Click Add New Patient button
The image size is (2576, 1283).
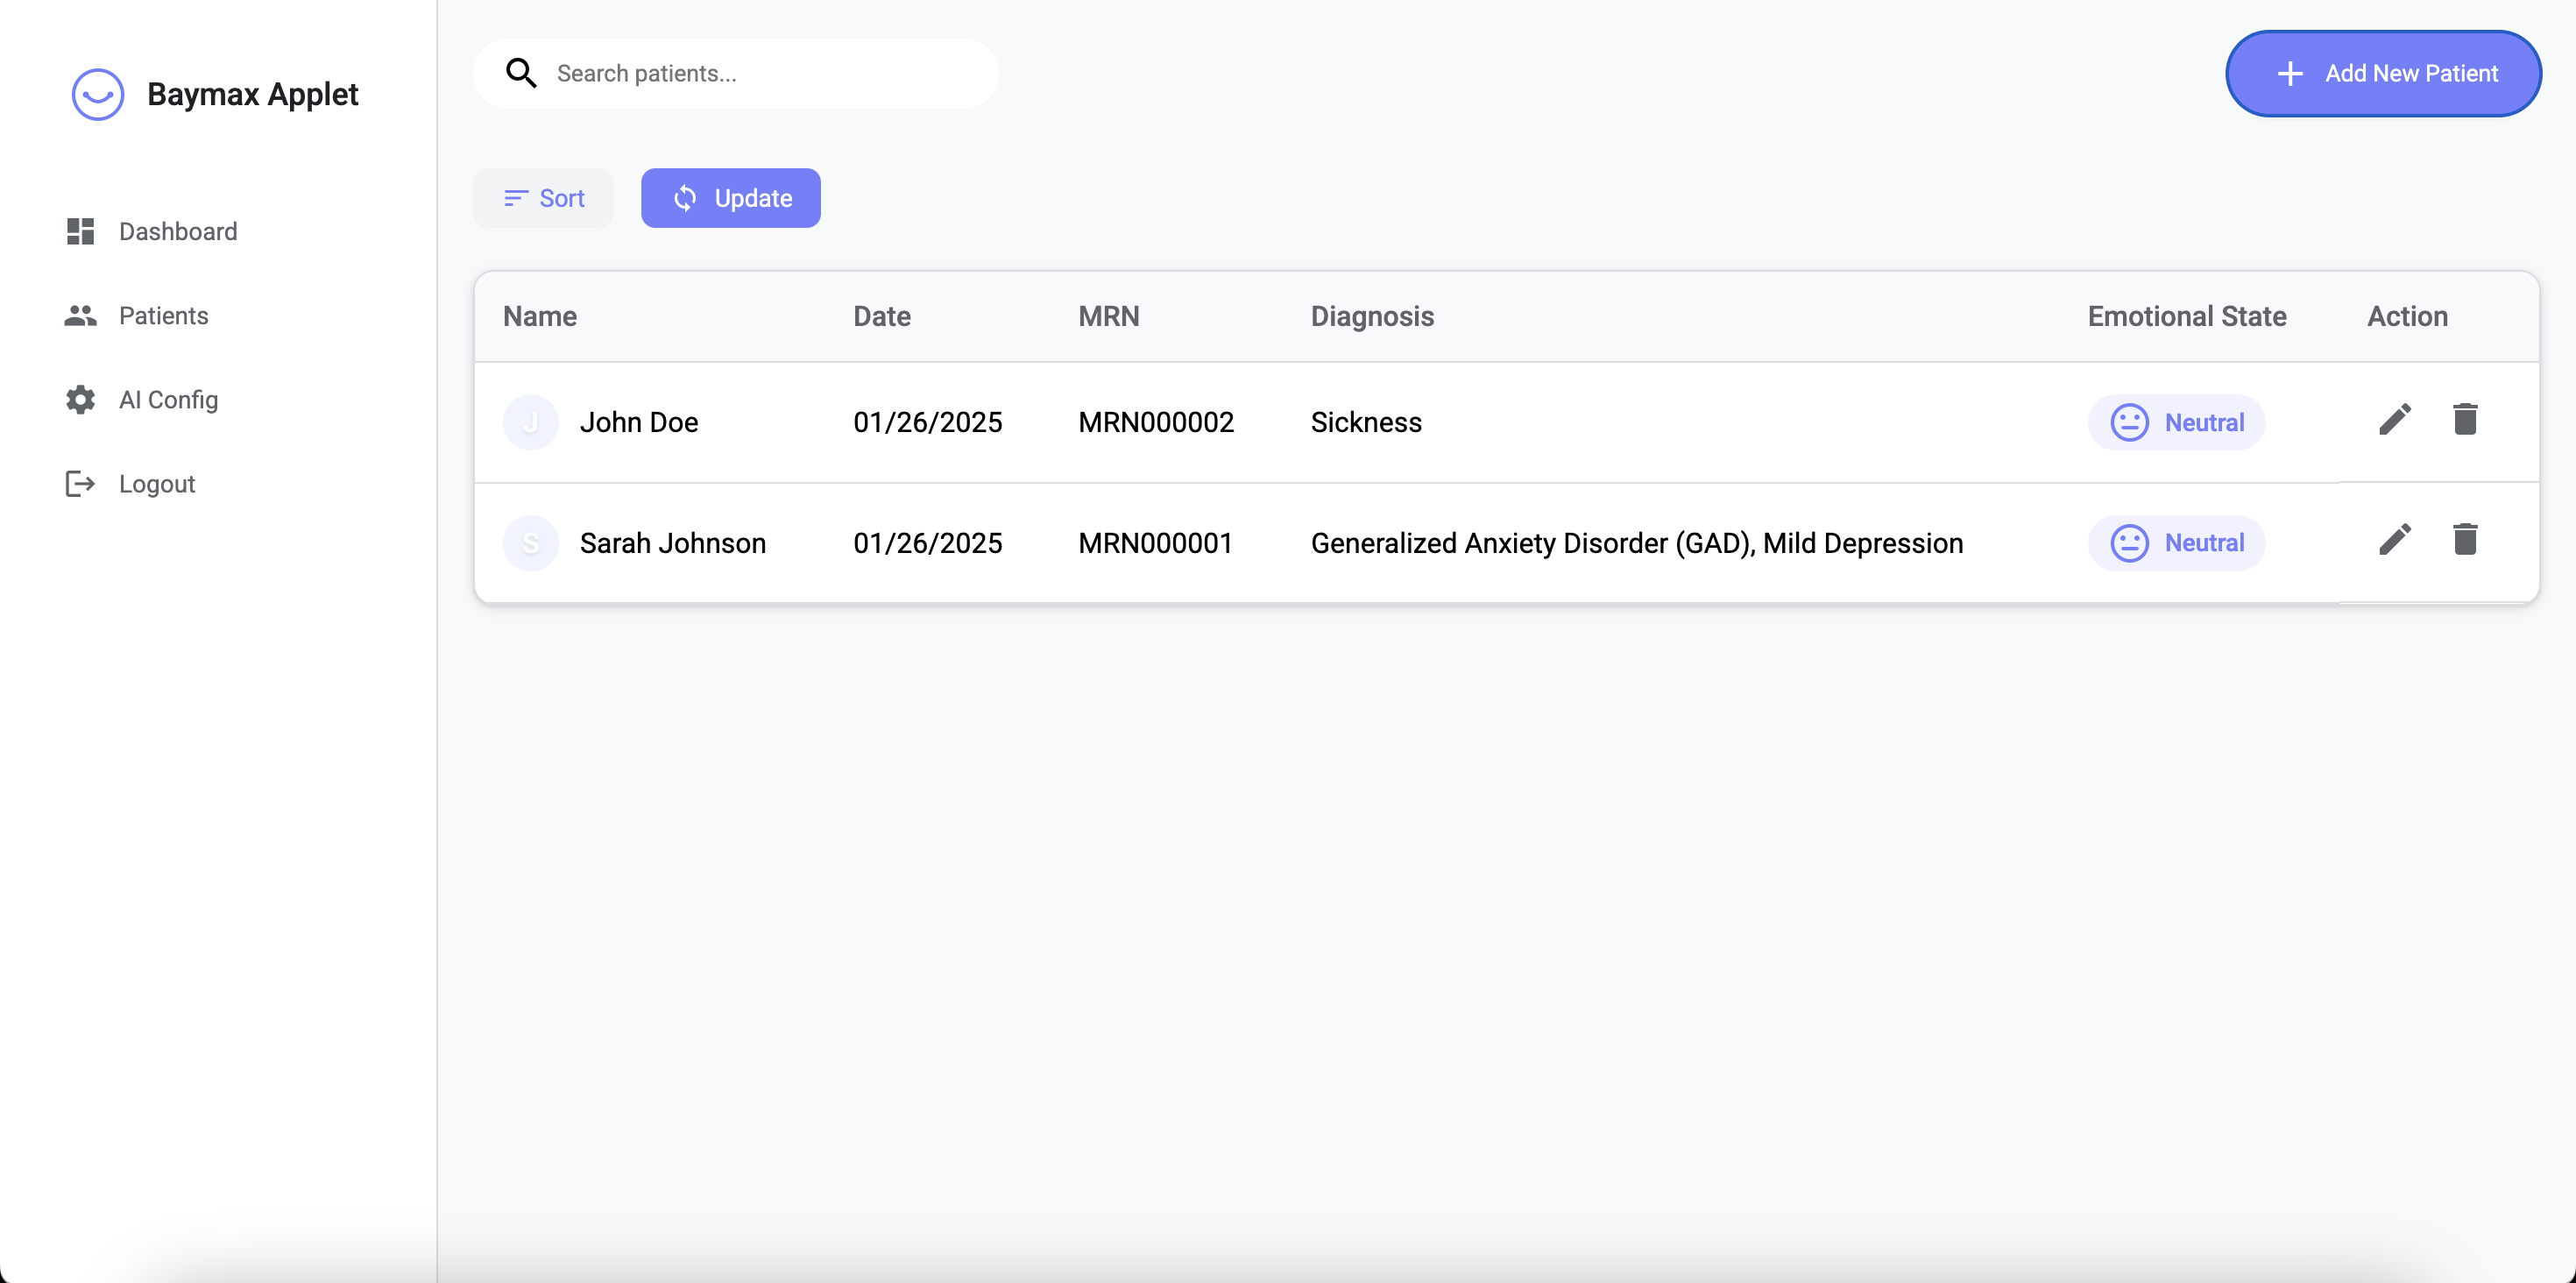coord(2383,73)
